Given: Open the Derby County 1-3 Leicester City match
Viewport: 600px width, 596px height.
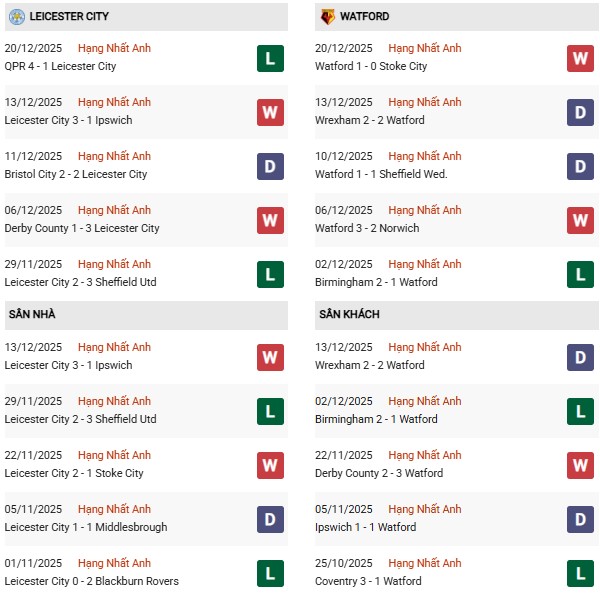Looking at the screenshot, I should click(82, 228).
